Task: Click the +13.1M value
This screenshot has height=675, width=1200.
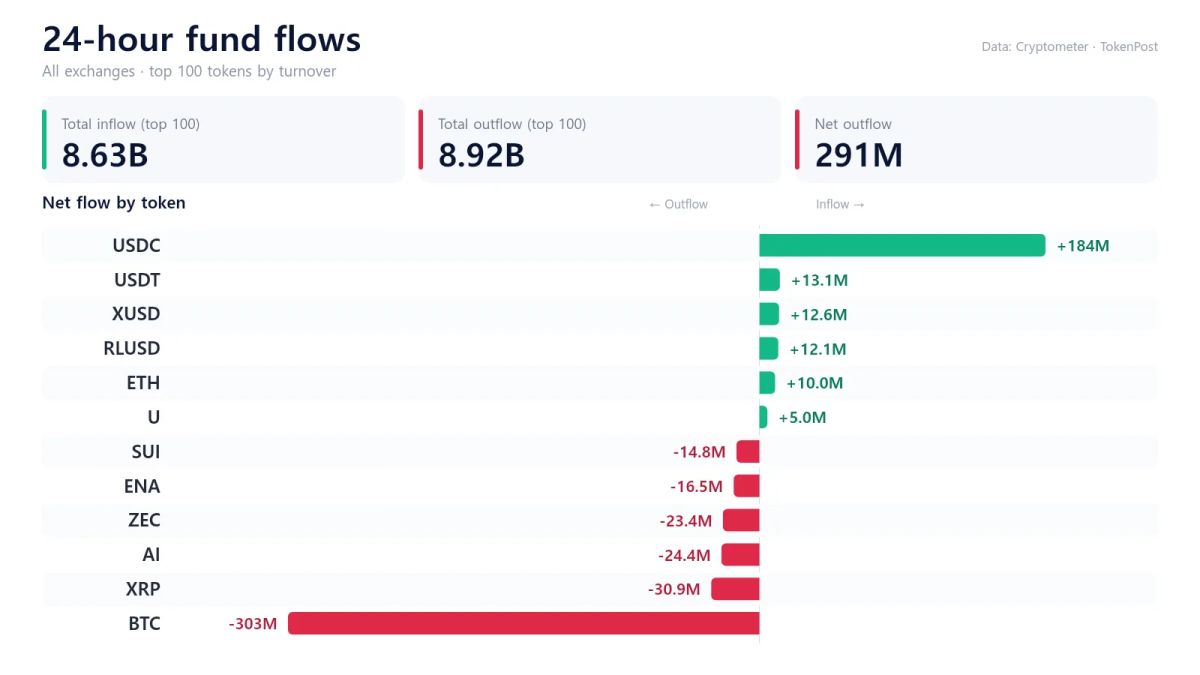Action: tap(819, 281)
